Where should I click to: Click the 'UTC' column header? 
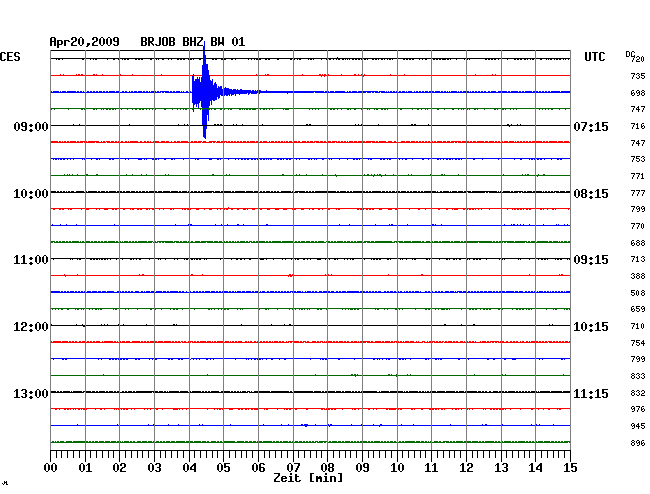pyautogui.click(x=595, y=57)
